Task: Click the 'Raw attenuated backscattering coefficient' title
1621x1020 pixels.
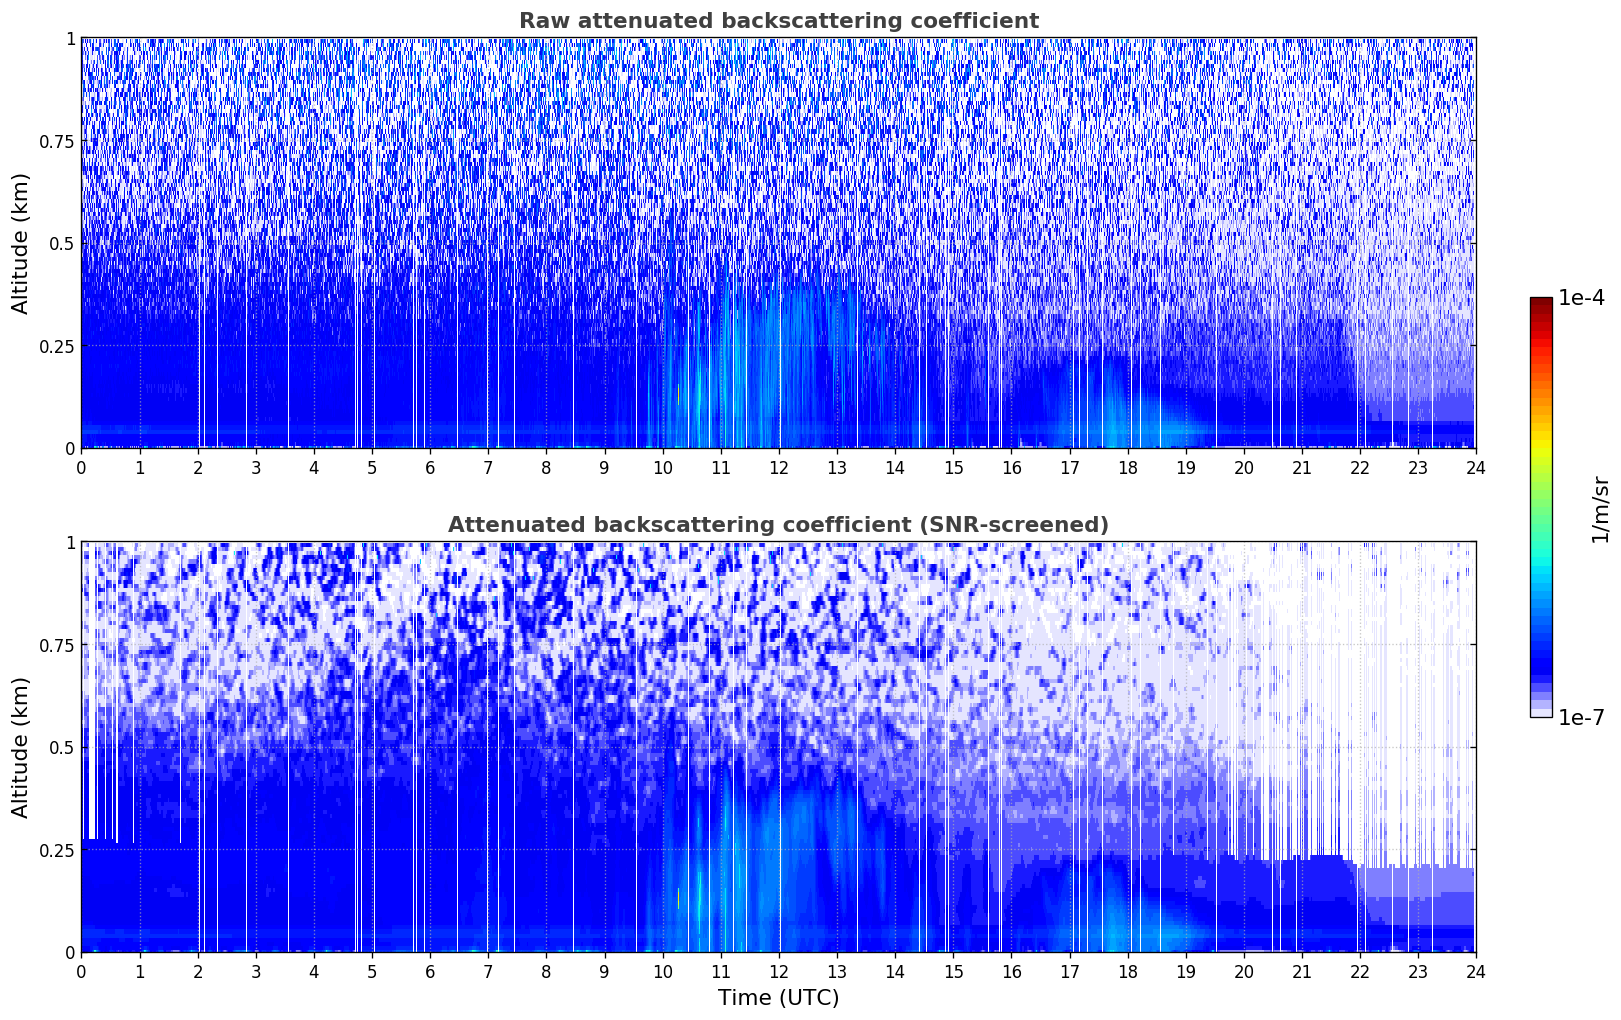Action: coord(778,21)
